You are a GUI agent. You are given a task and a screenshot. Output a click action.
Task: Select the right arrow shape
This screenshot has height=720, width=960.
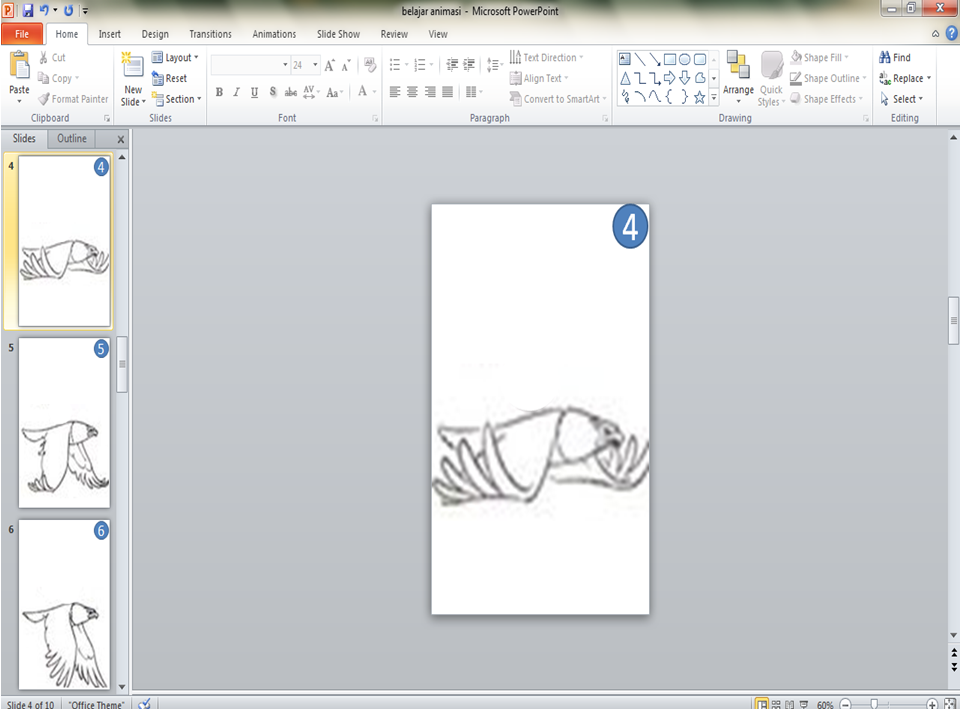pyautogui.click(x=670, y=78)
